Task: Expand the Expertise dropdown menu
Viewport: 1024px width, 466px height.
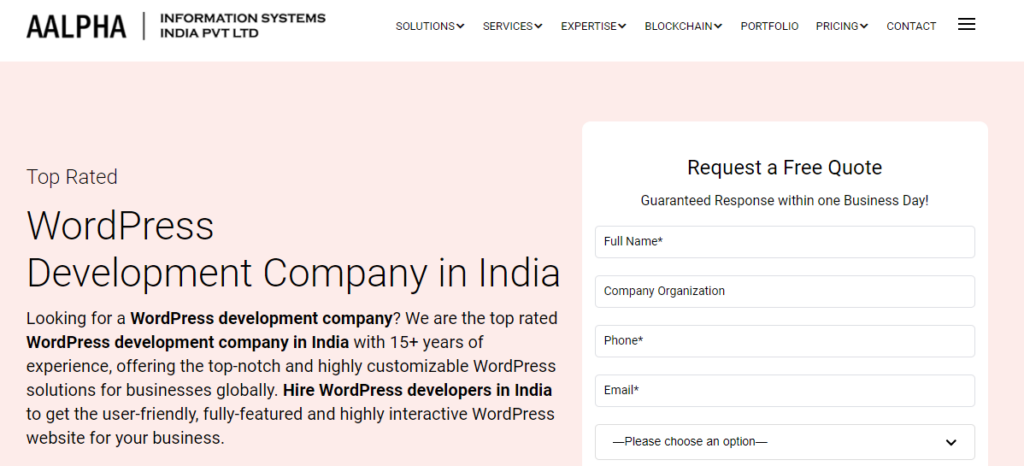Action: click(x=593, y=26)
